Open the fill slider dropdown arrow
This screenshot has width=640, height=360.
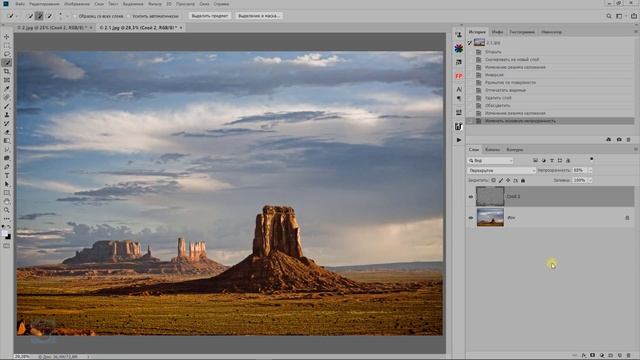coord(590,180)
